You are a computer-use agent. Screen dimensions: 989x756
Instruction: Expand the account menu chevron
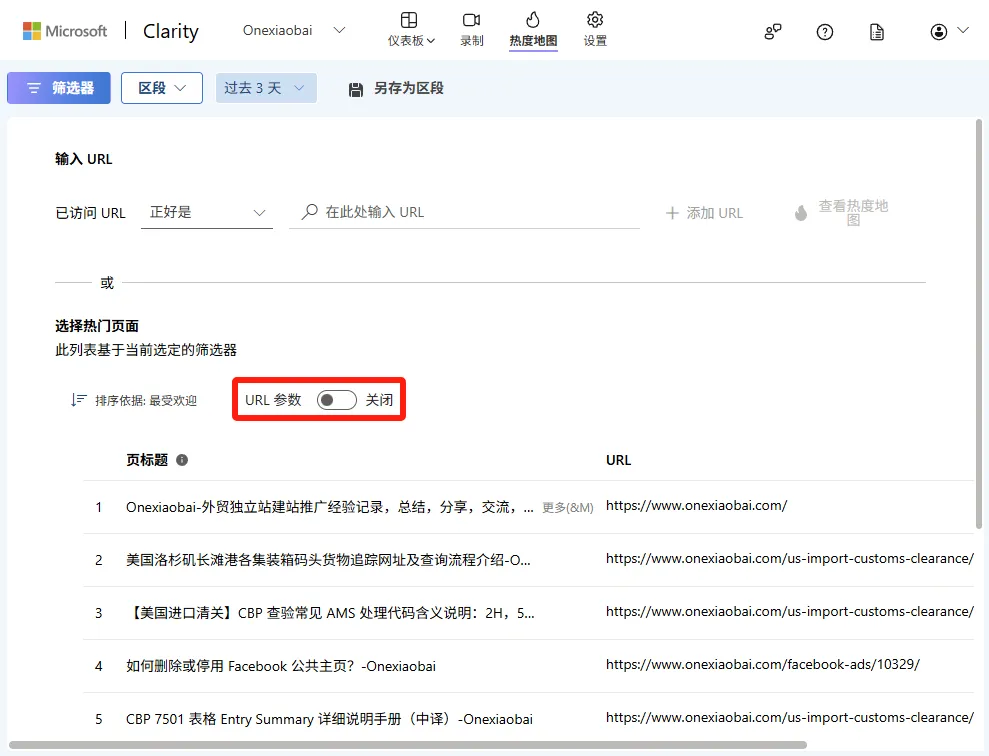coord(963,30)
